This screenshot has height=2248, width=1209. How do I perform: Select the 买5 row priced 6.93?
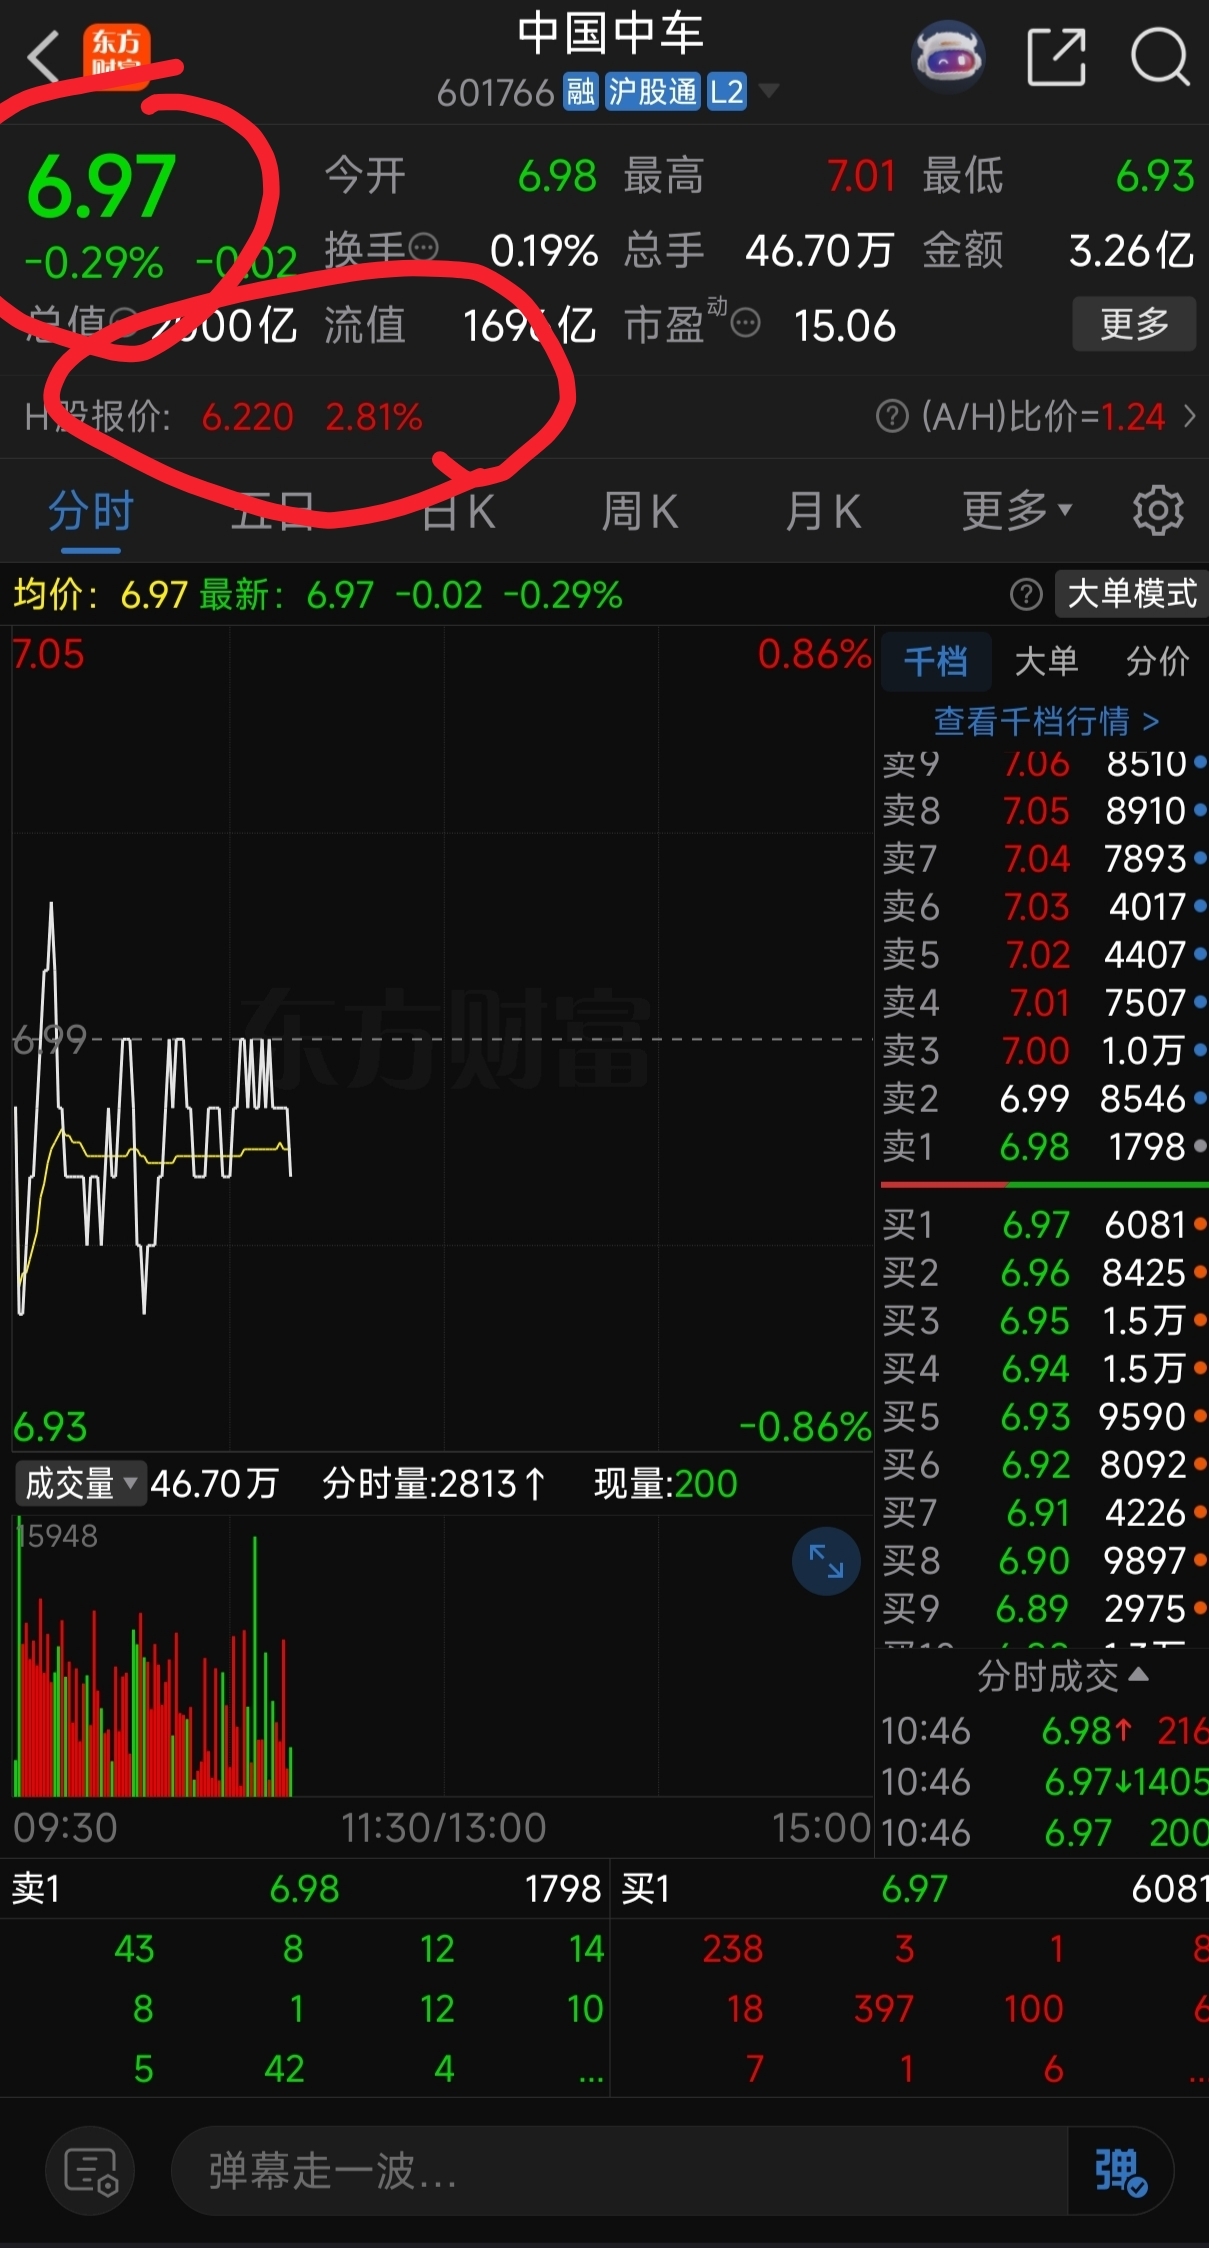click(1044, 1416)
